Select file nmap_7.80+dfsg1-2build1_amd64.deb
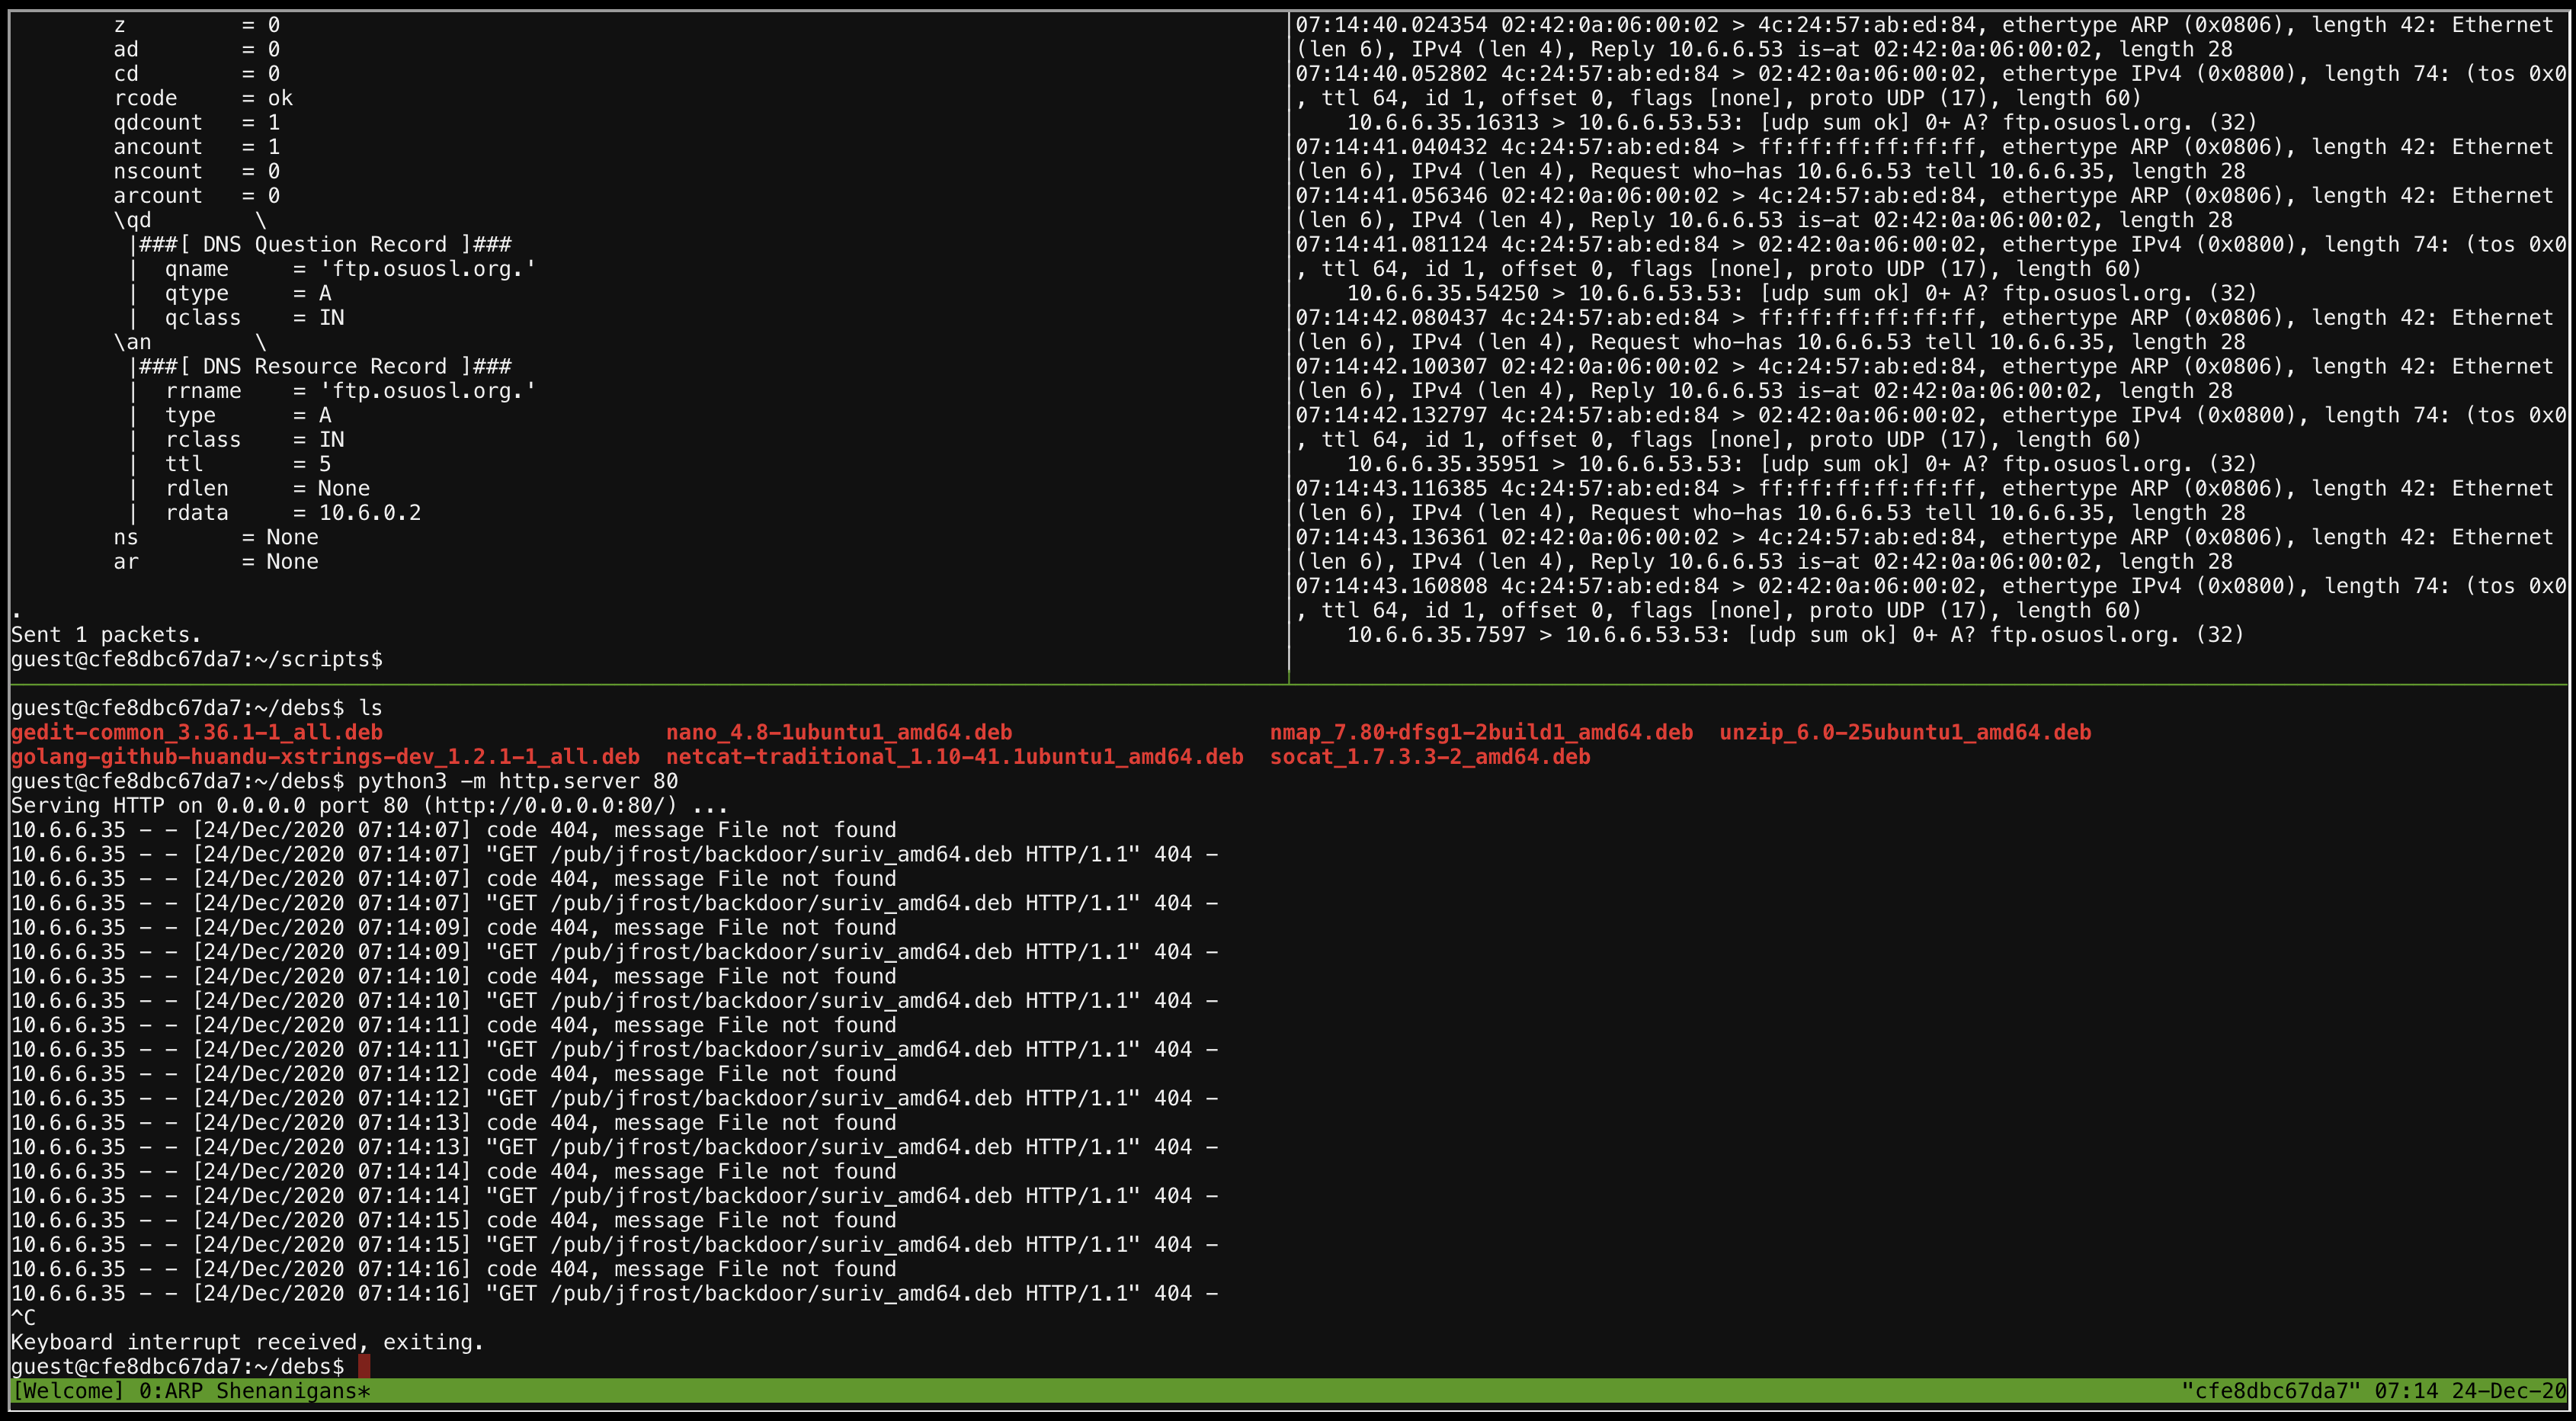This screenshot has height=1421, width=2576. click(x=1481, y=732)
